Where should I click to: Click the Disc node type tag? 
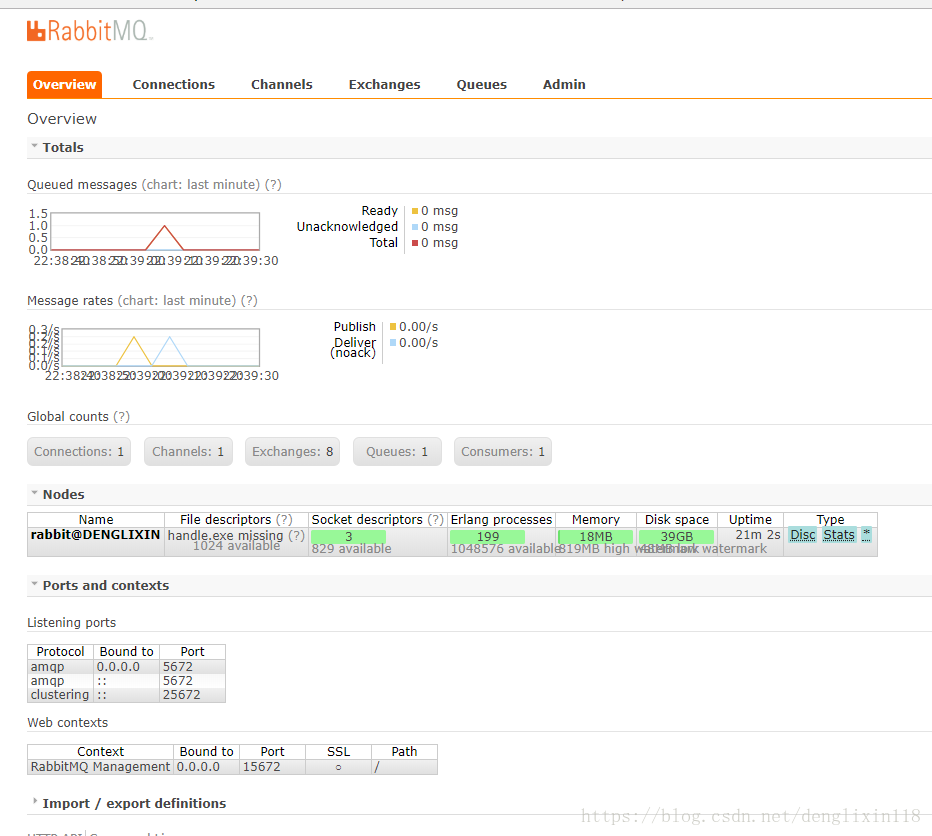click(x=802, y=535)
